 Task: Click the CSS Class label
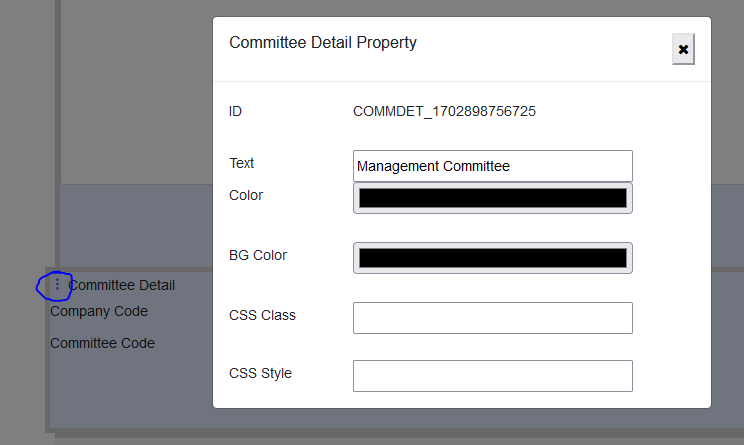click(262, 315)
